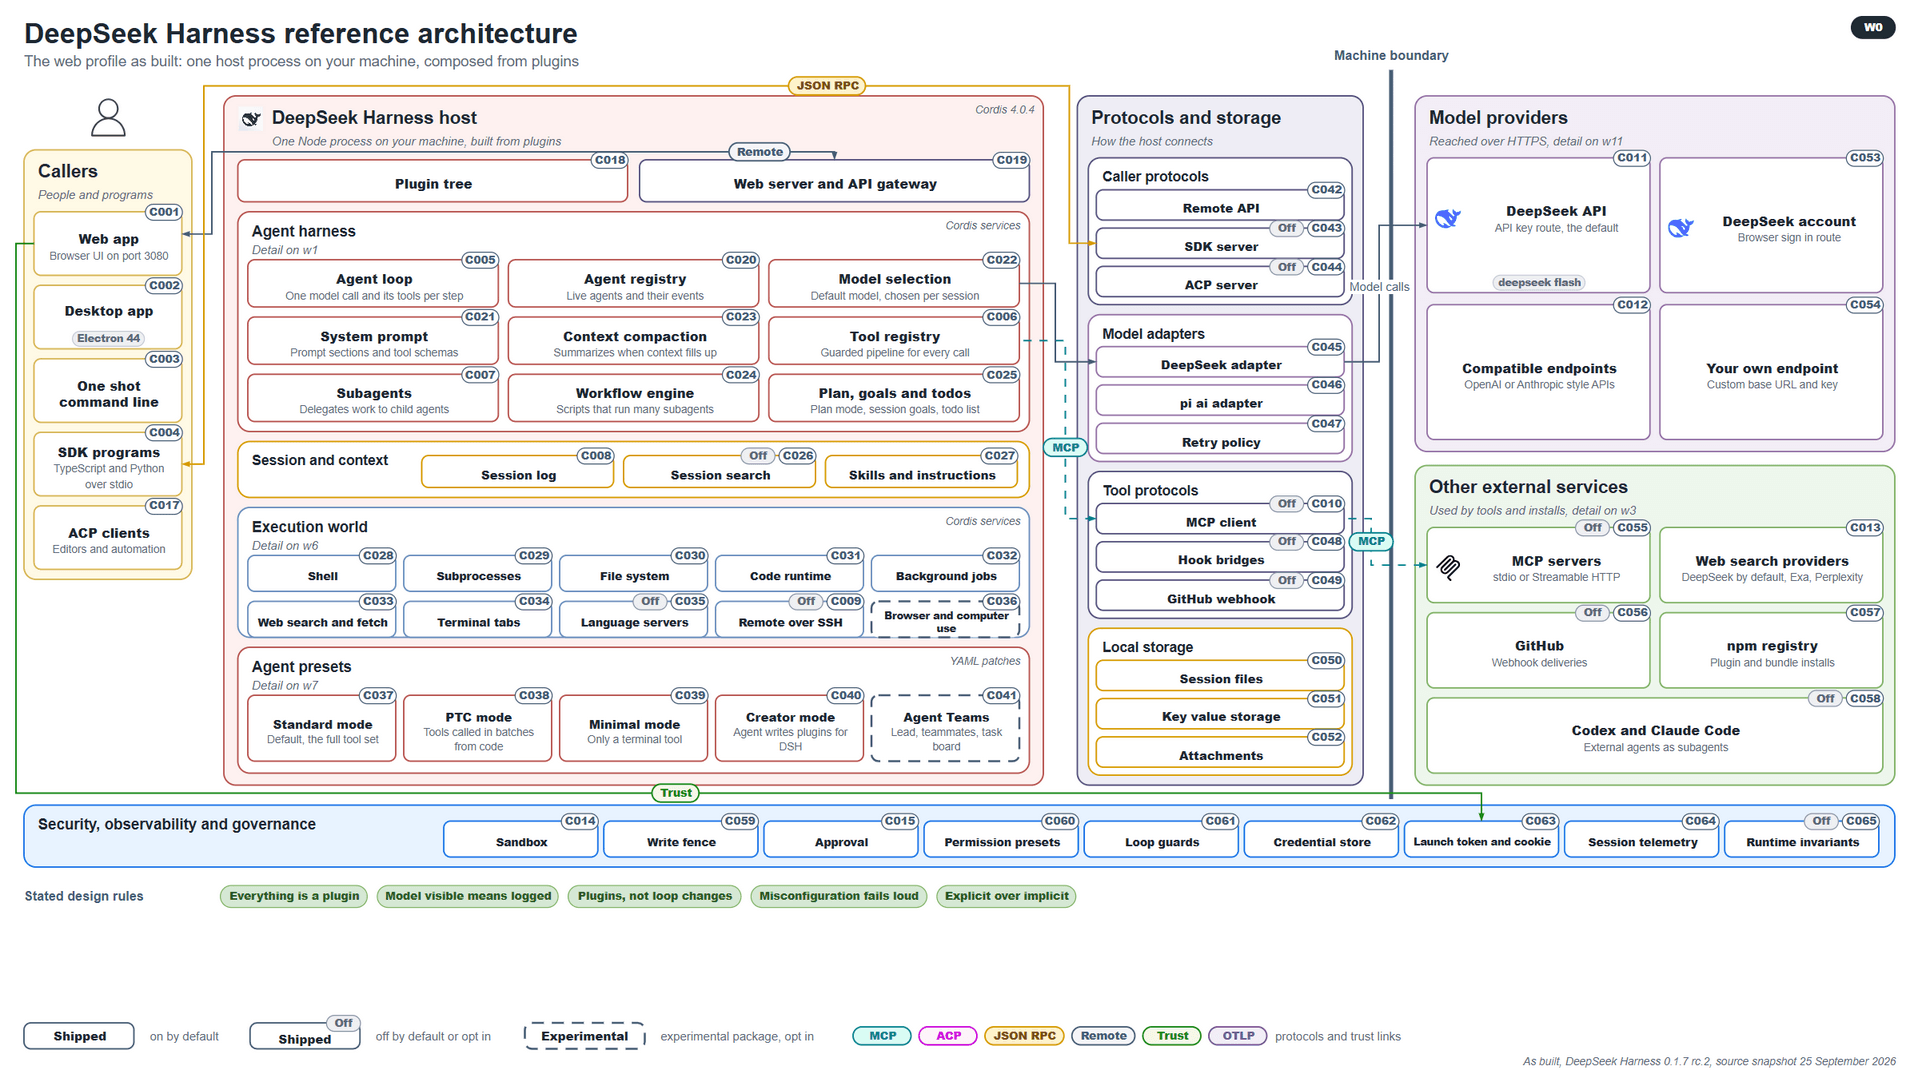Click the Off badge on Remote over SSH

pos(806,602)
